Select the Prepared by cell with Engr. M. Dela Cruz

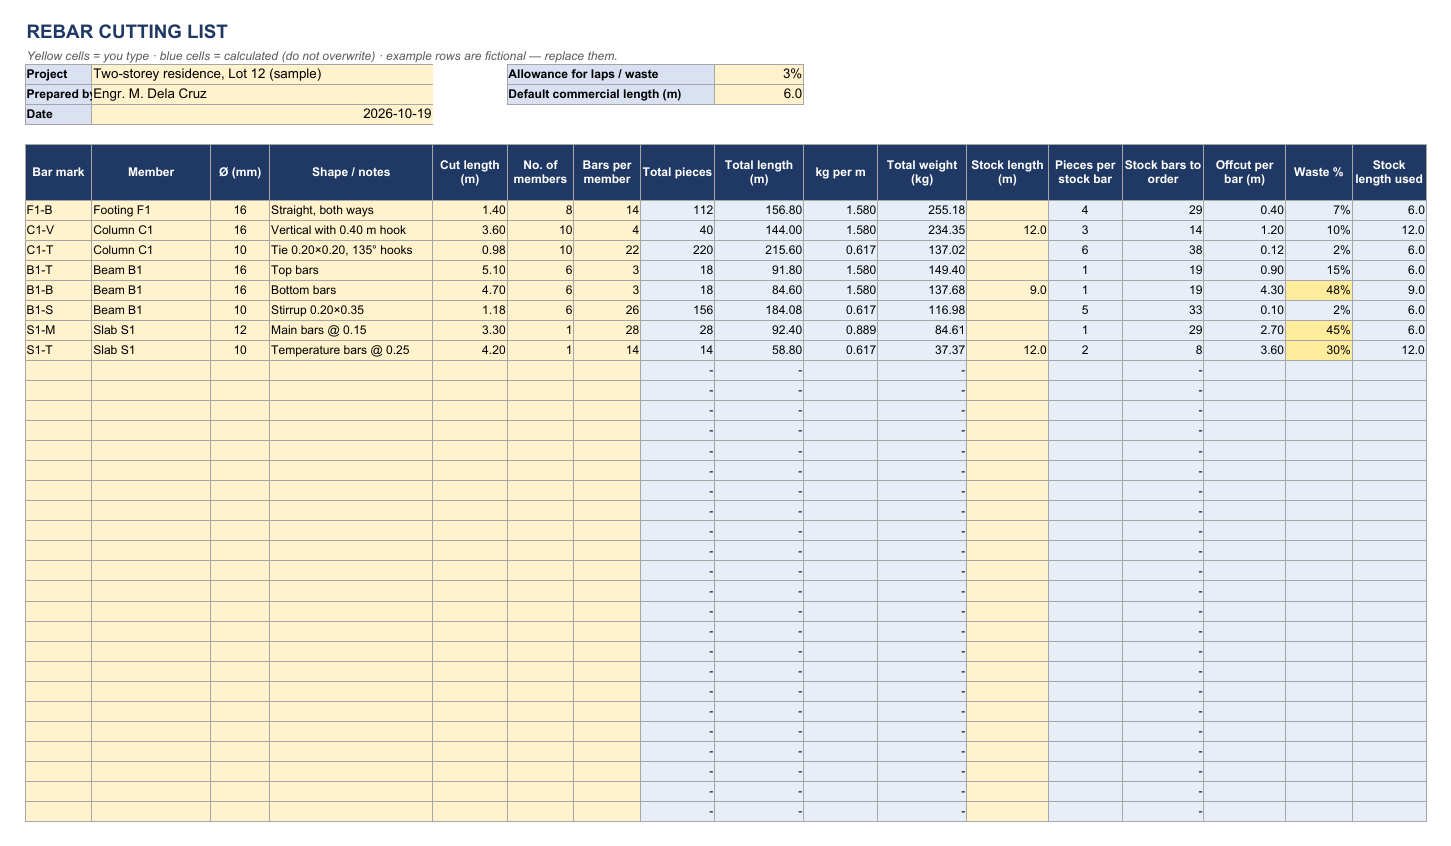tap(262, 94)
